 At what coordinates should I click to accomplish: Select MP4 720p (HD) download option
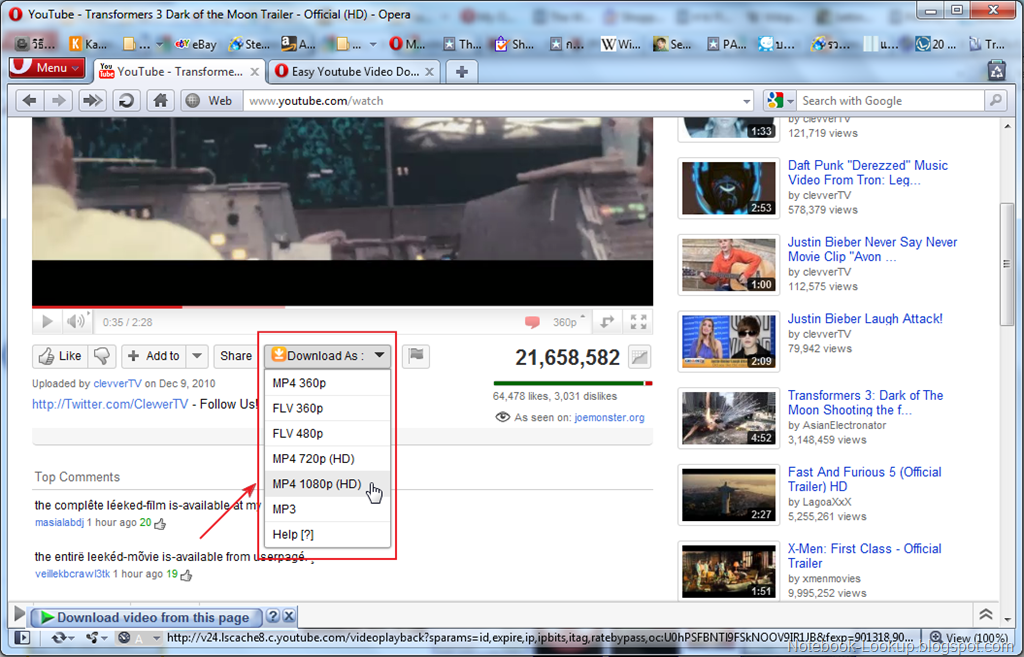(327, 458)
